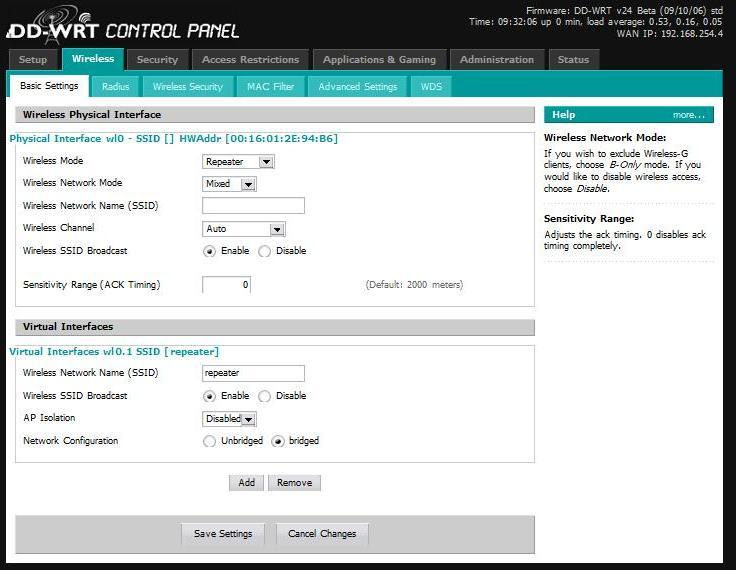Screen dimensions: 736x570
Task: Disable SSID broadcast for virtual interface wl0.1
Action: (x=265, y=396)
